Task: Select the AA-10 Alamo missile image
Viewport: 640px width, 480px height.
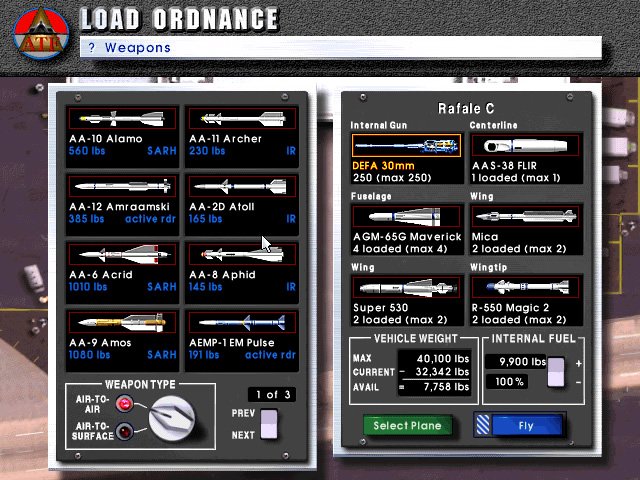Action: click(x=122, y=118)
